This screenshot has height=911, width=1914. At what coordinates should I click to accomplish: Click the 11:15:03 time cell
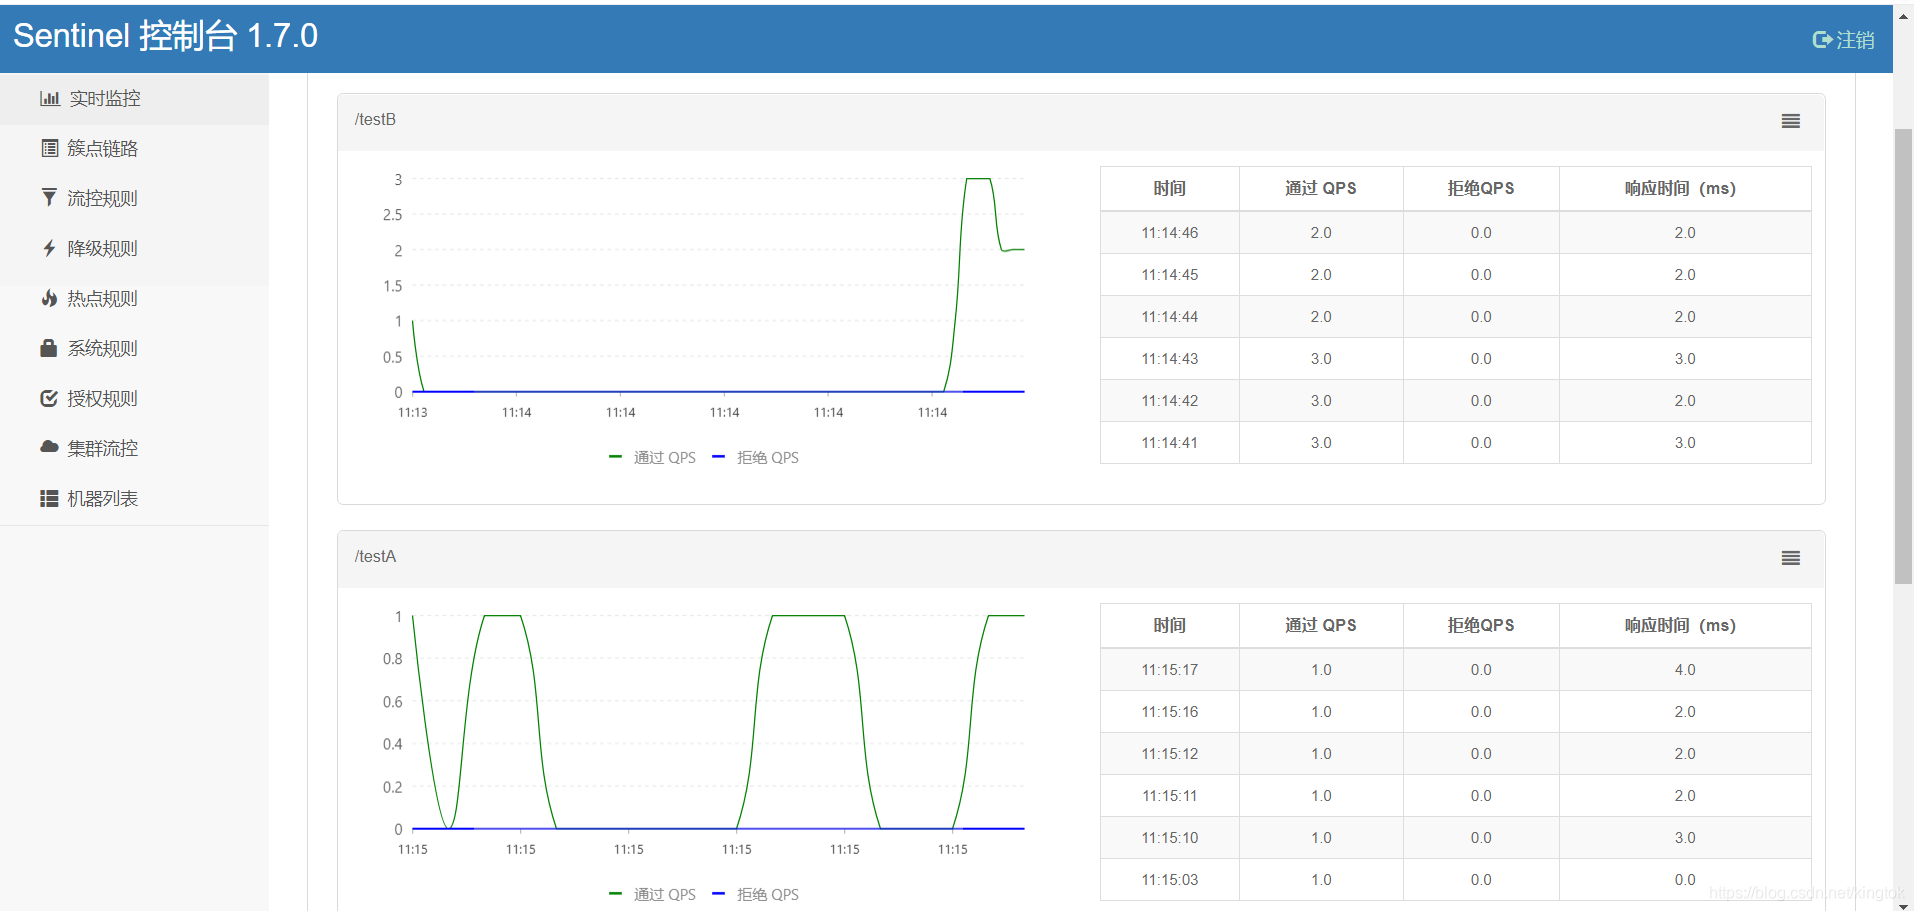click(x=1169, y=880)
